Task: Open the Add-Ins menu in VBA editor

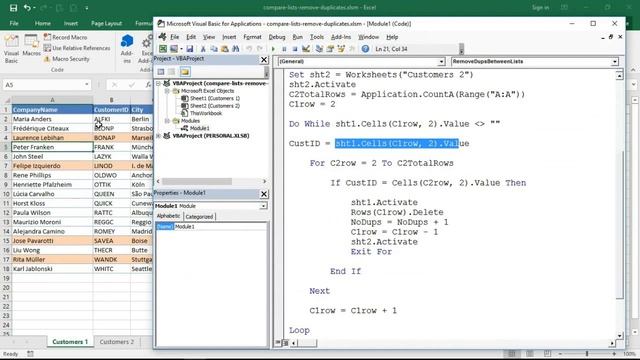Action: (x=341, y=37)
